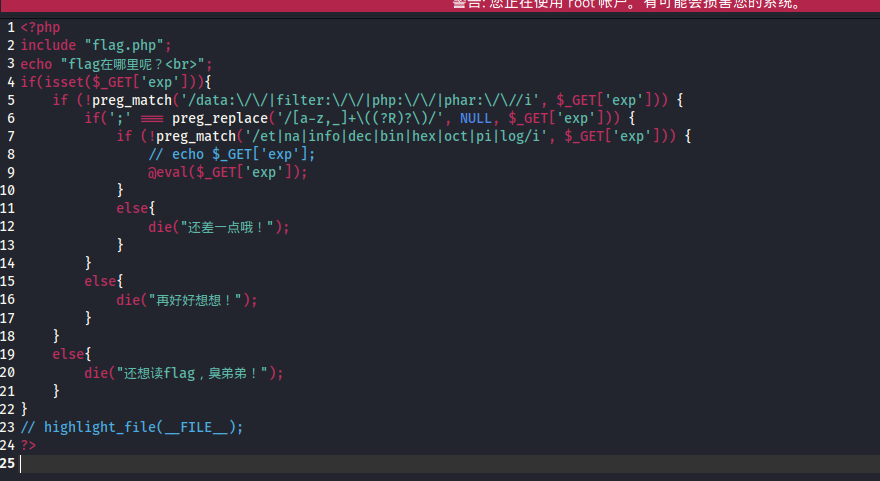880x481 pixels.
Task: Click the die("再好好想想！") statement
Action: (186, 299)
